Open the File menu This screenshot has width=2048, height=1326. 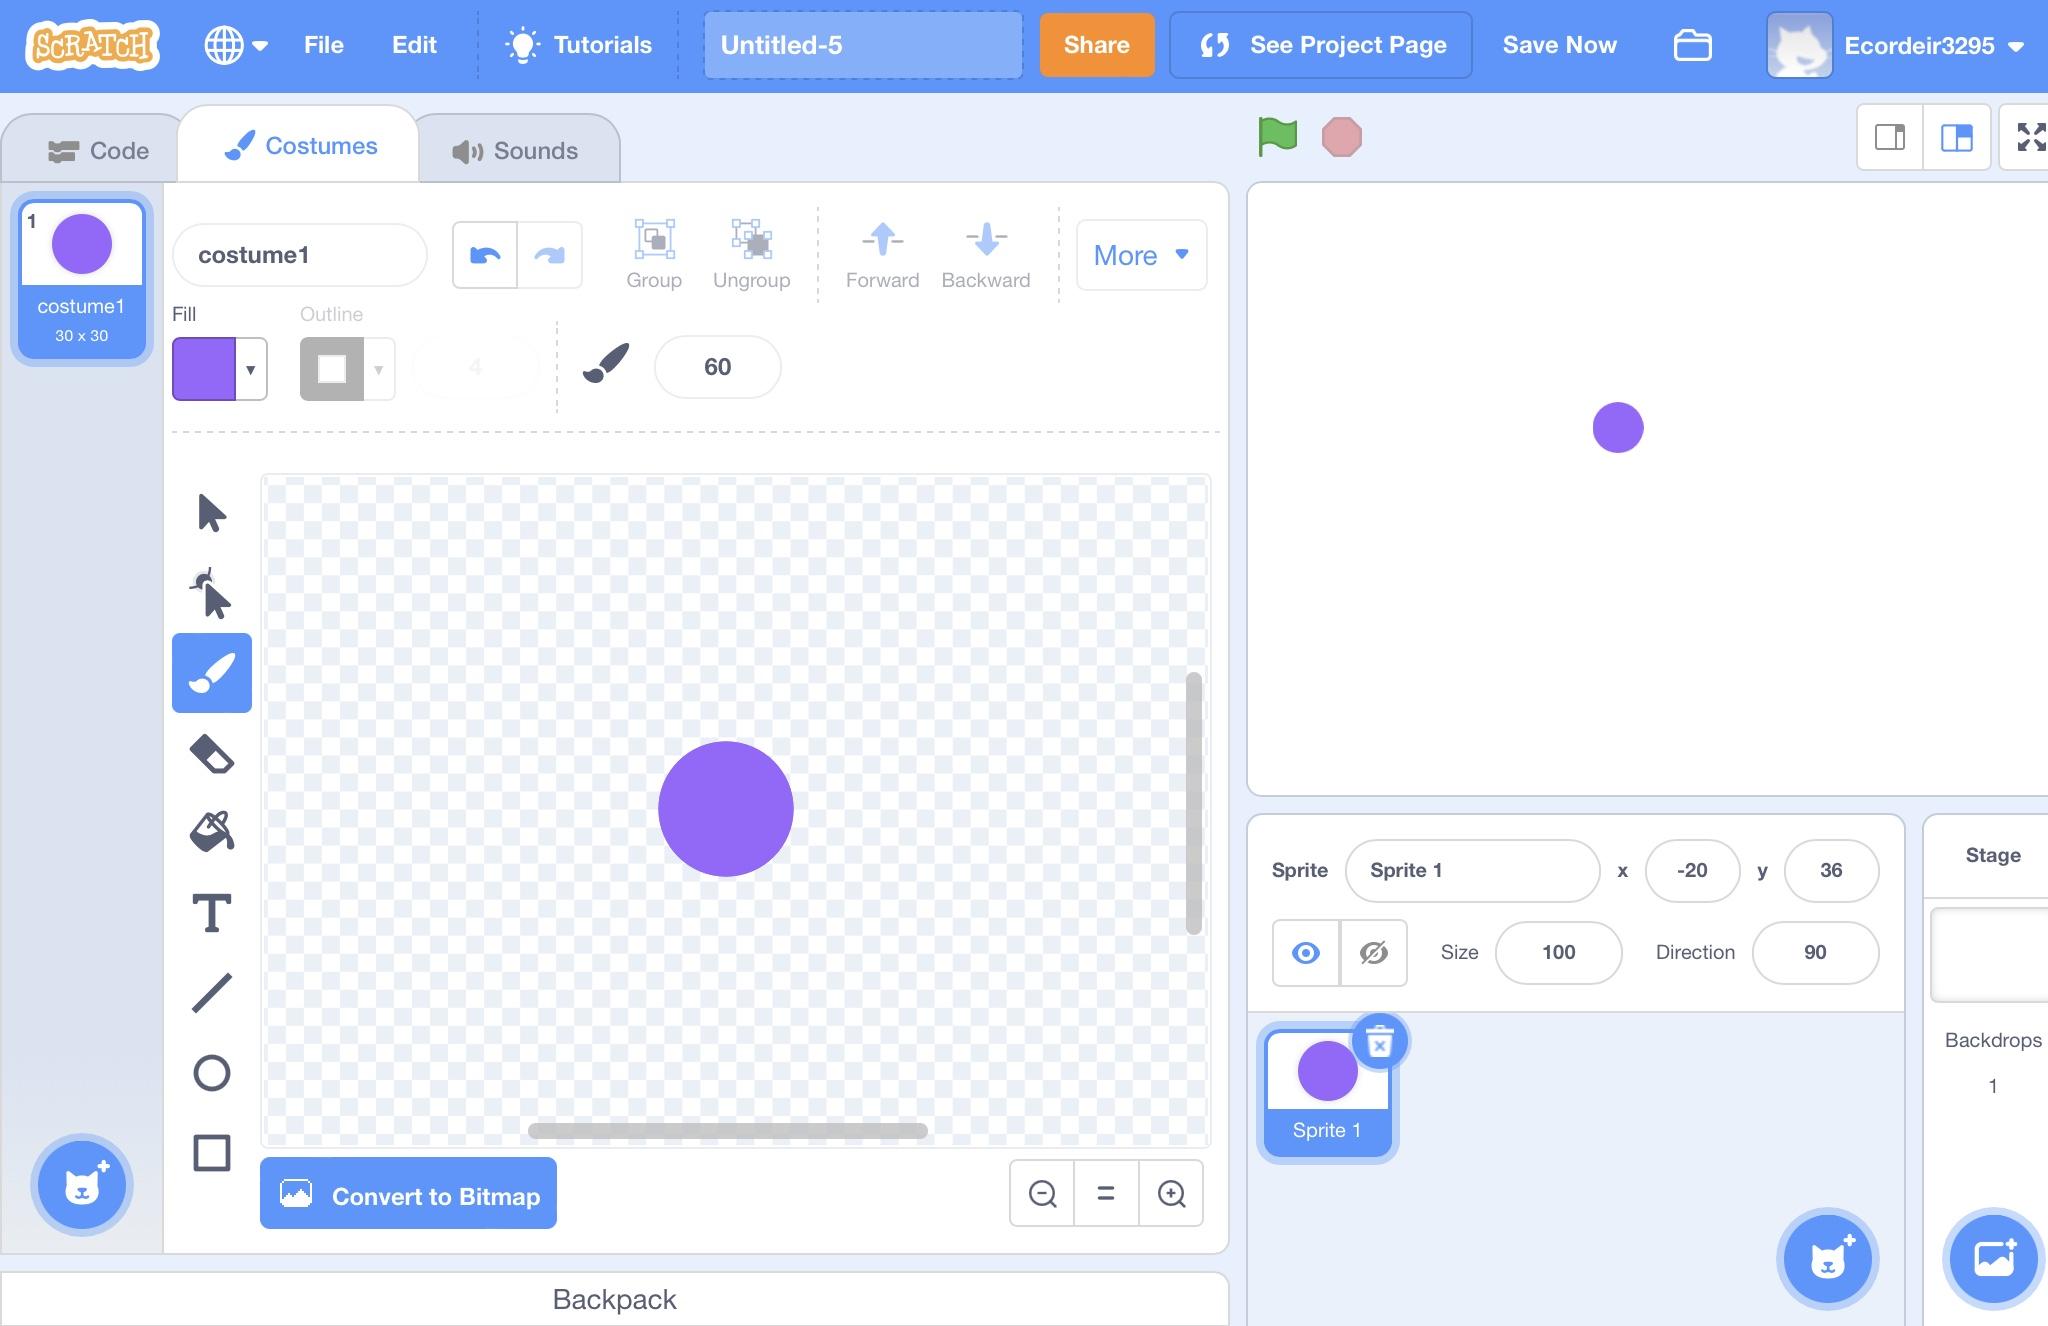point(323,45)
